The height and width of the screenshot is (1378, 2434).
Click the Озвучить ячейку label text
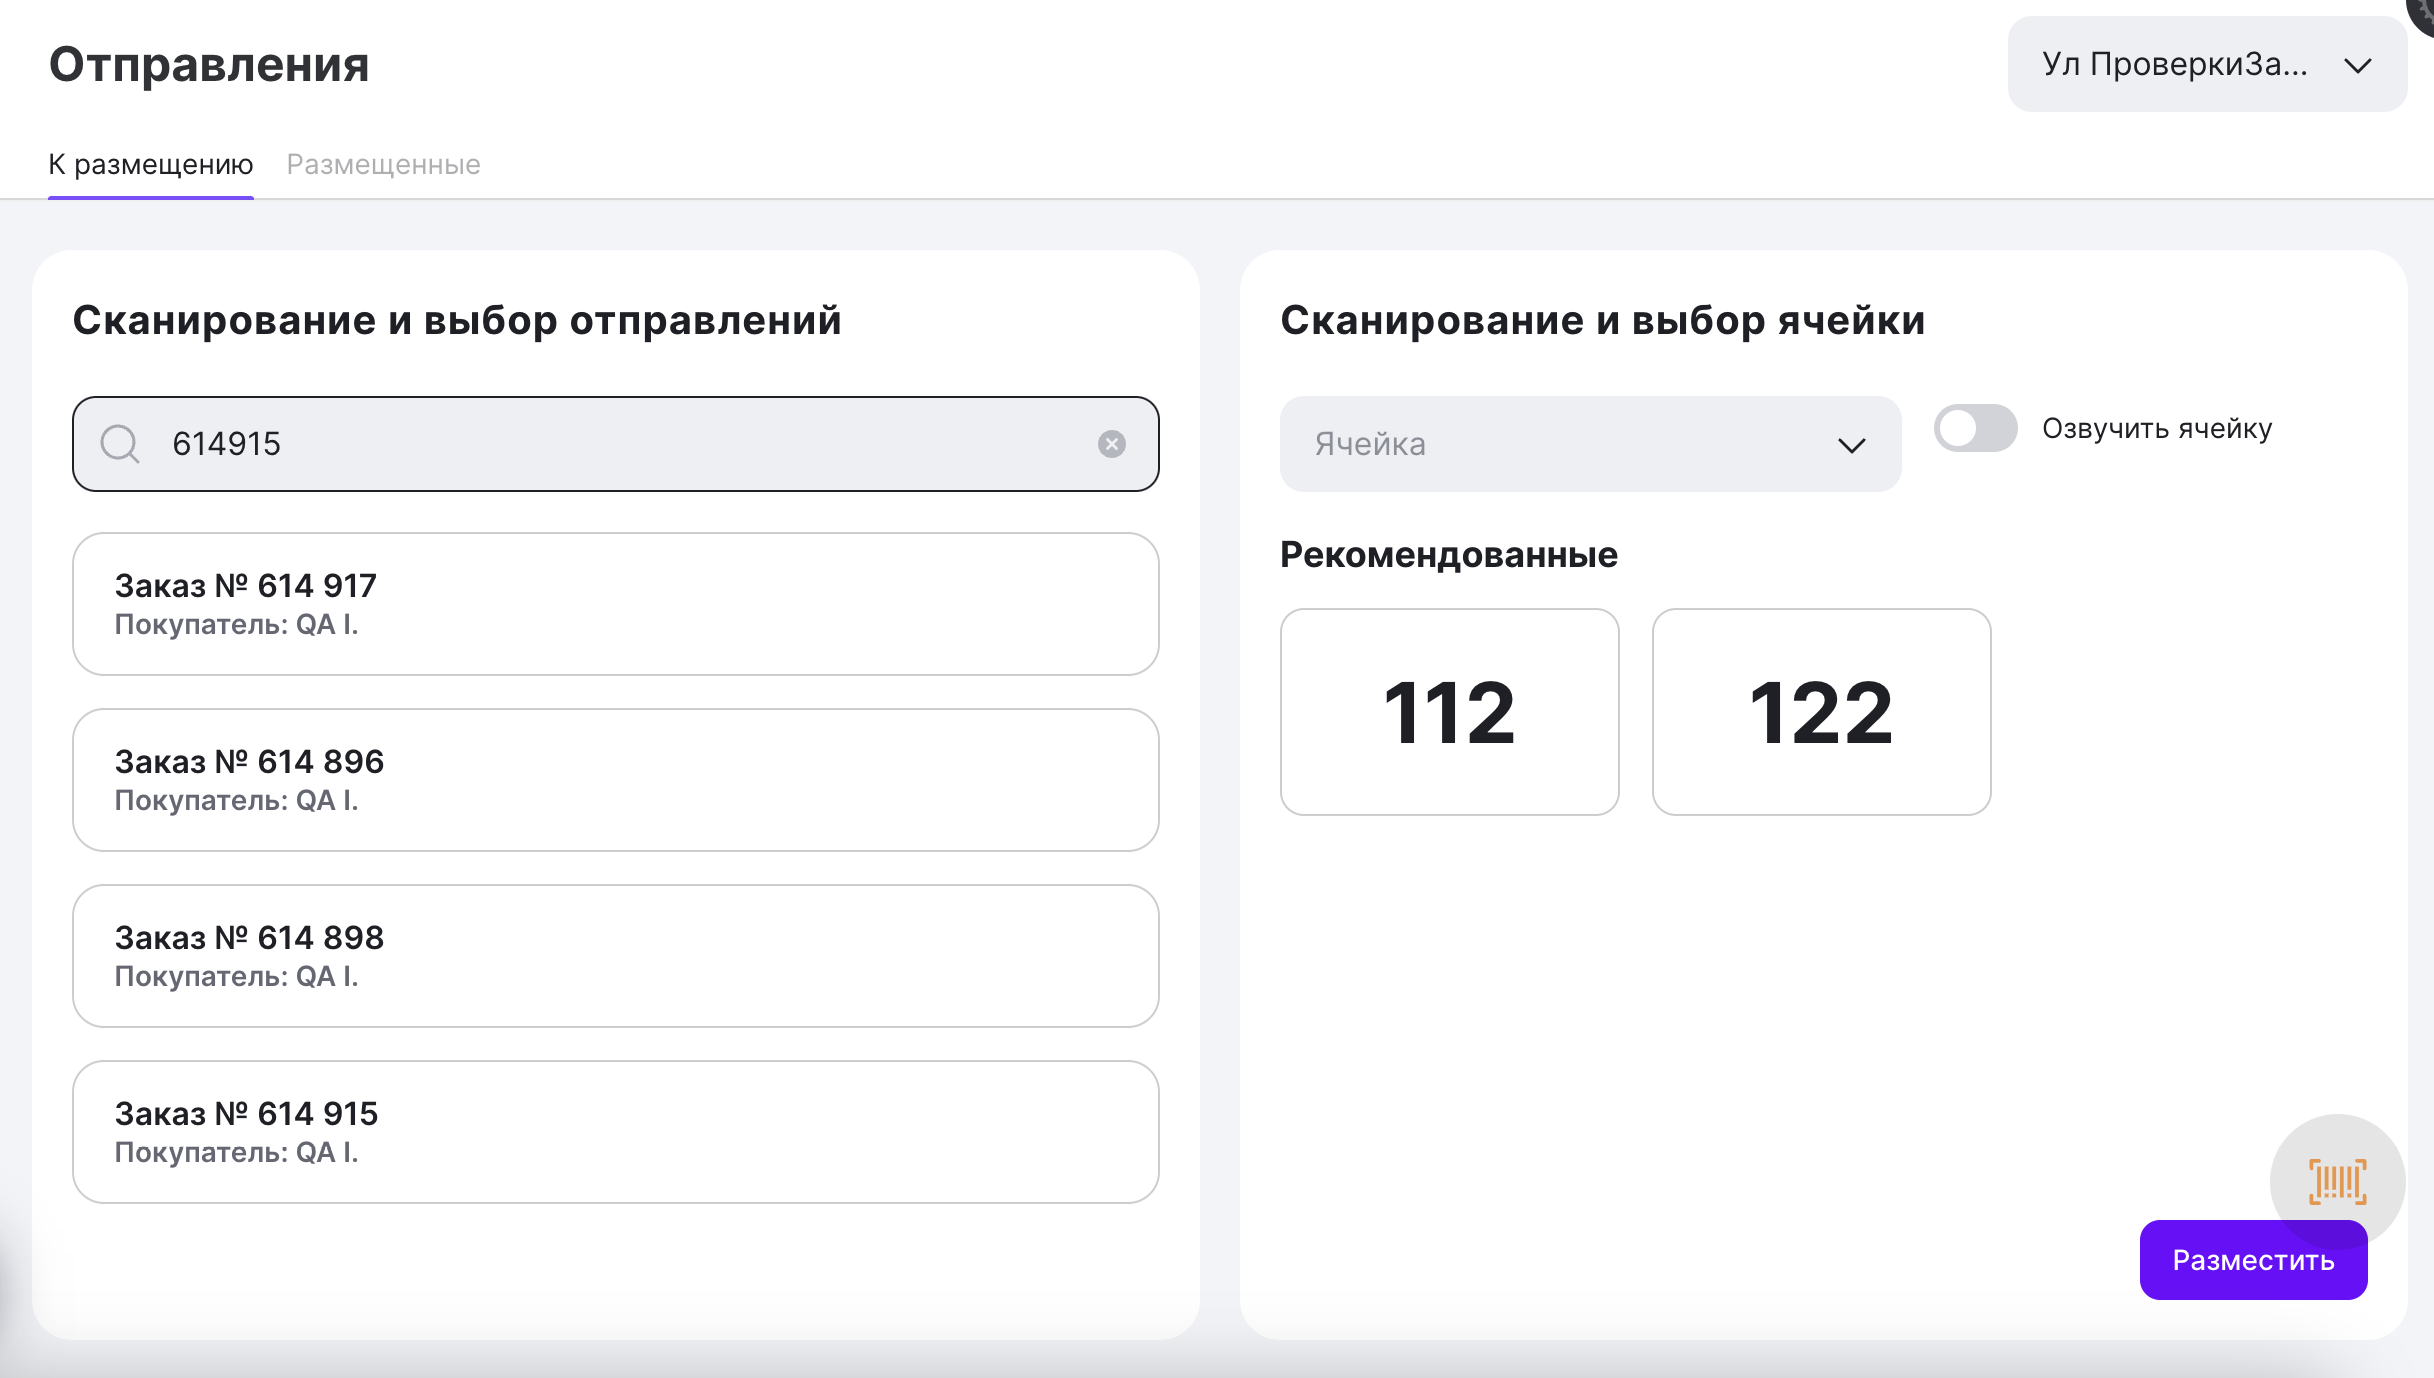click(2157, 429)
